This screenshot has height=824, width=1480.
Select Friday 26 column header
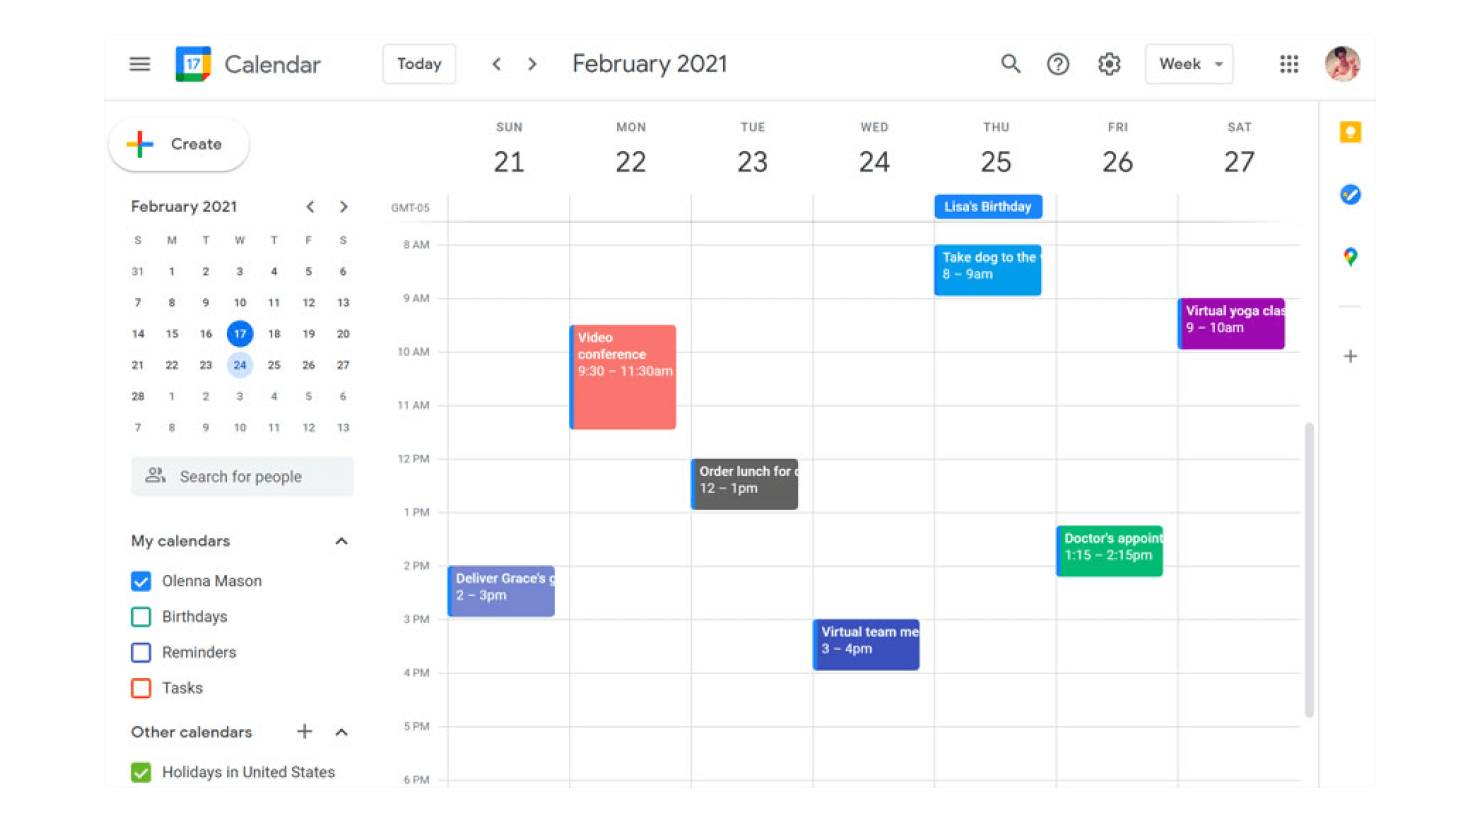[x=1117, y=149]
